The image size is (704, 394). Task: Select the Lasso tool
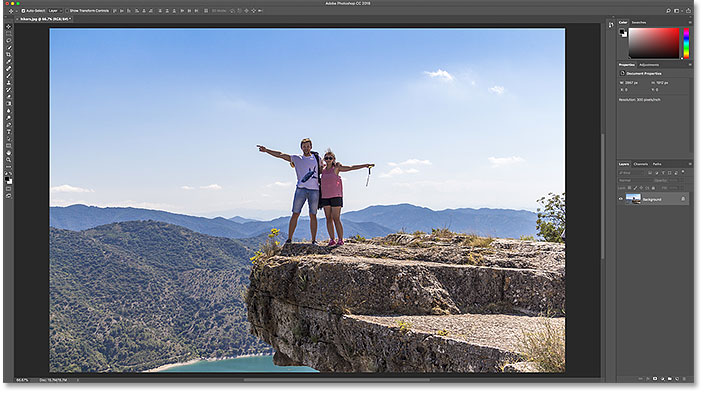(x=9, y=40)
